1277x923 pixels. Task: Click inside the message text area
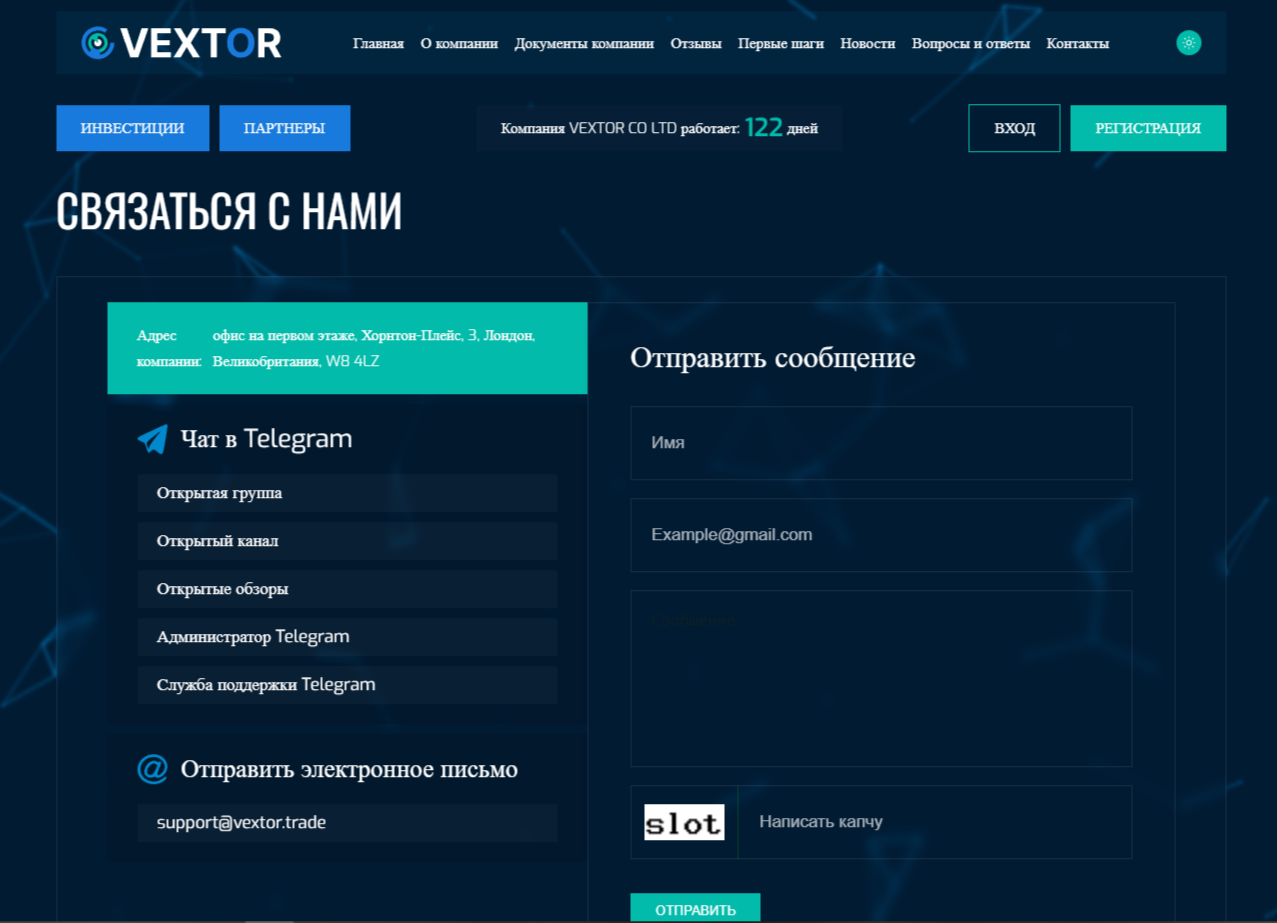[x=881, y=678]
